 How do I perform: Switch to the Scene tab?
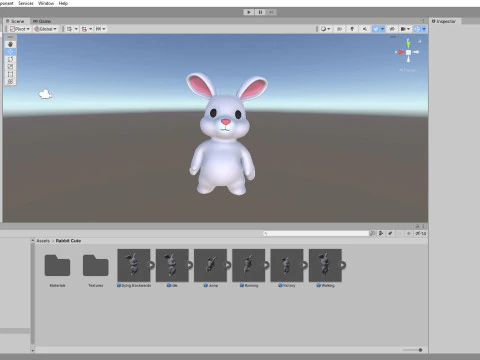pyautogui.click(x=16, y=21)
